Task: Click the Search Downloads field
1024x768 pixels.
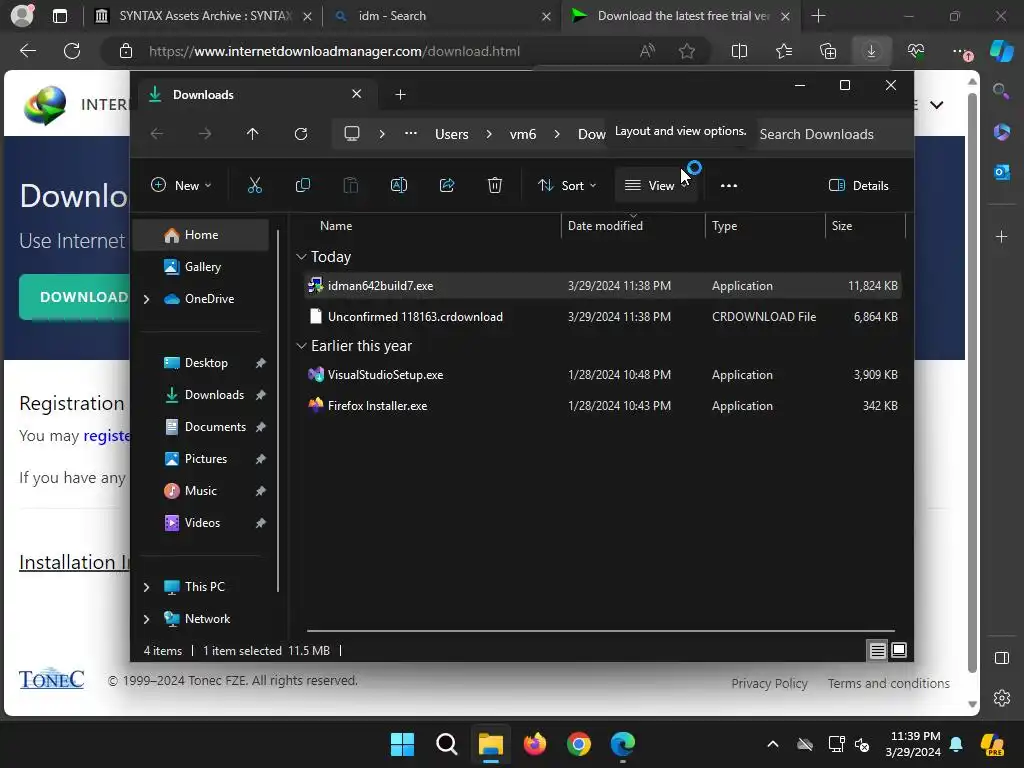Action: pyautogui.click(x=832, y=134)
